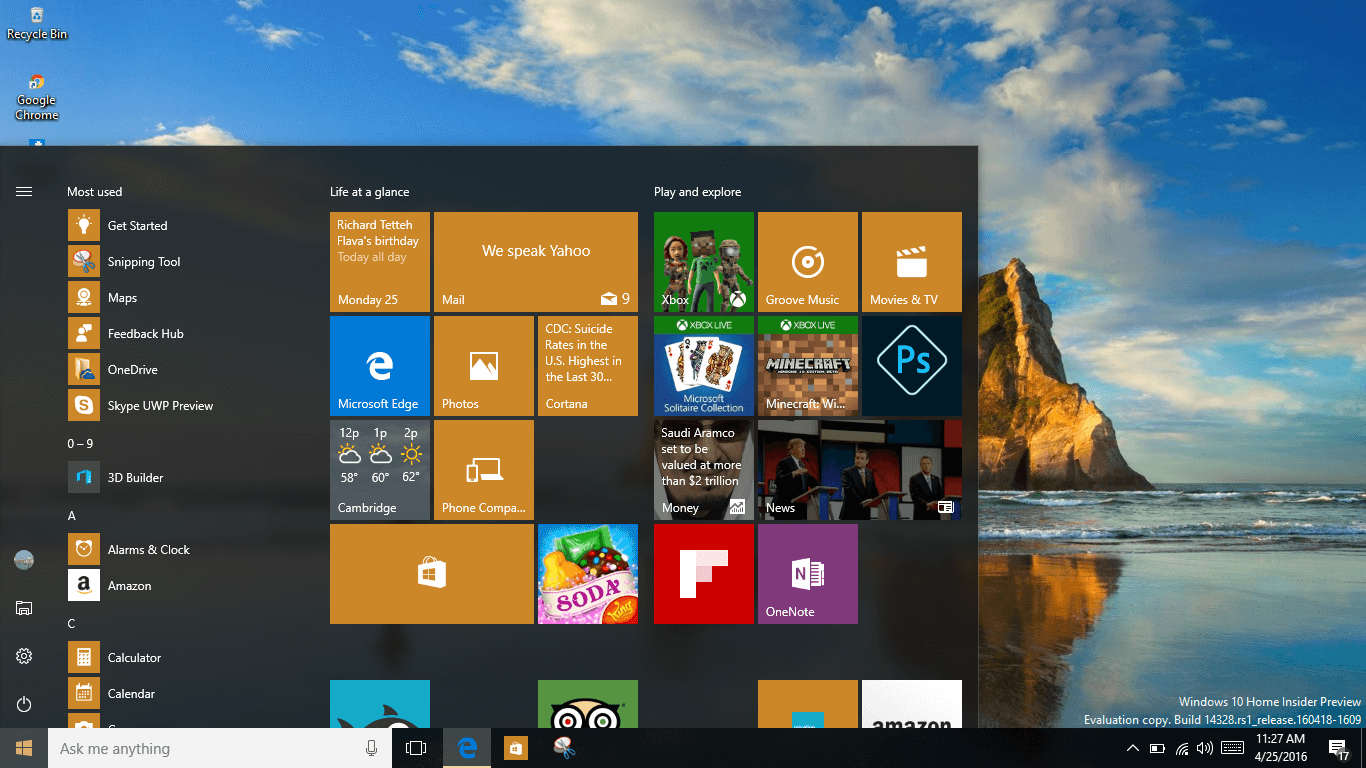Launch the OneNote tile
This screenshot has width=1366, height=768.
(x=808, y=574)
